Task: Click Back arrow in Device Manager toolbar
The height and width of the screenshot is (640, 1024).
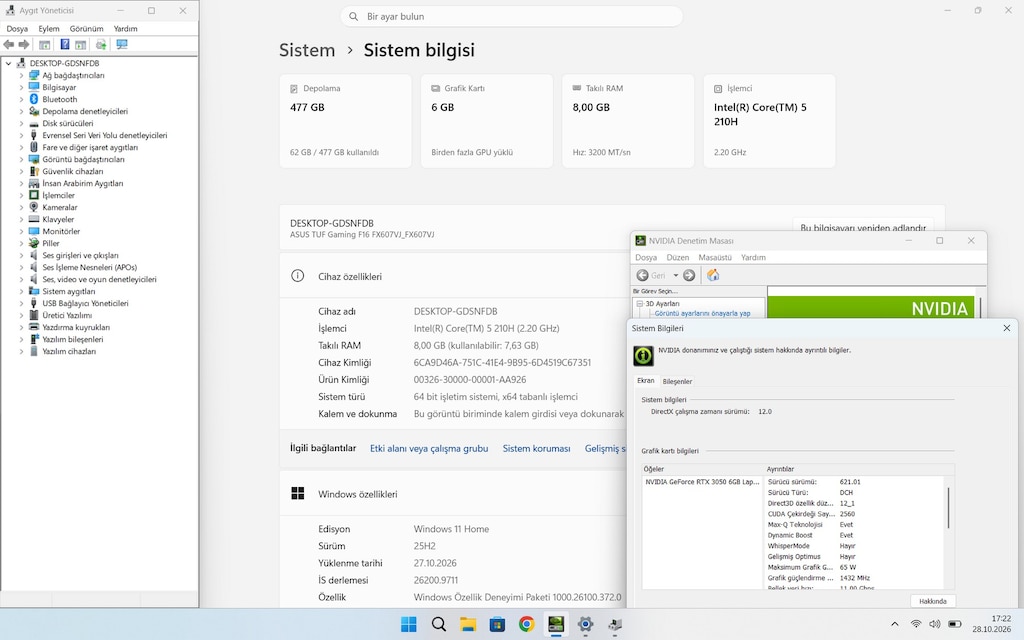Action: pyautogui.click(x=8, y=44)
